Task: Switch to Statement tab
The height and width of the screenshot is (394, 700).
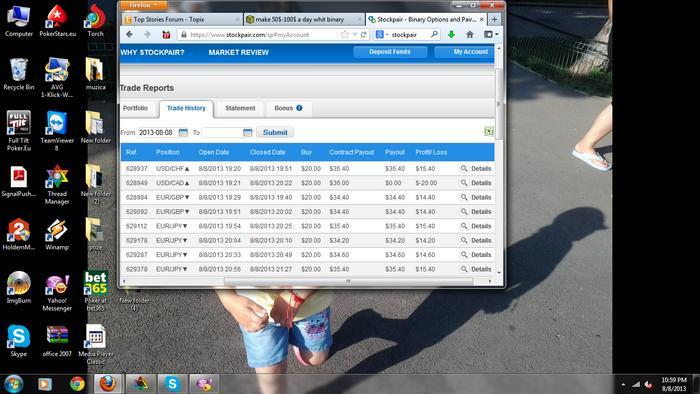Action: 240,108
